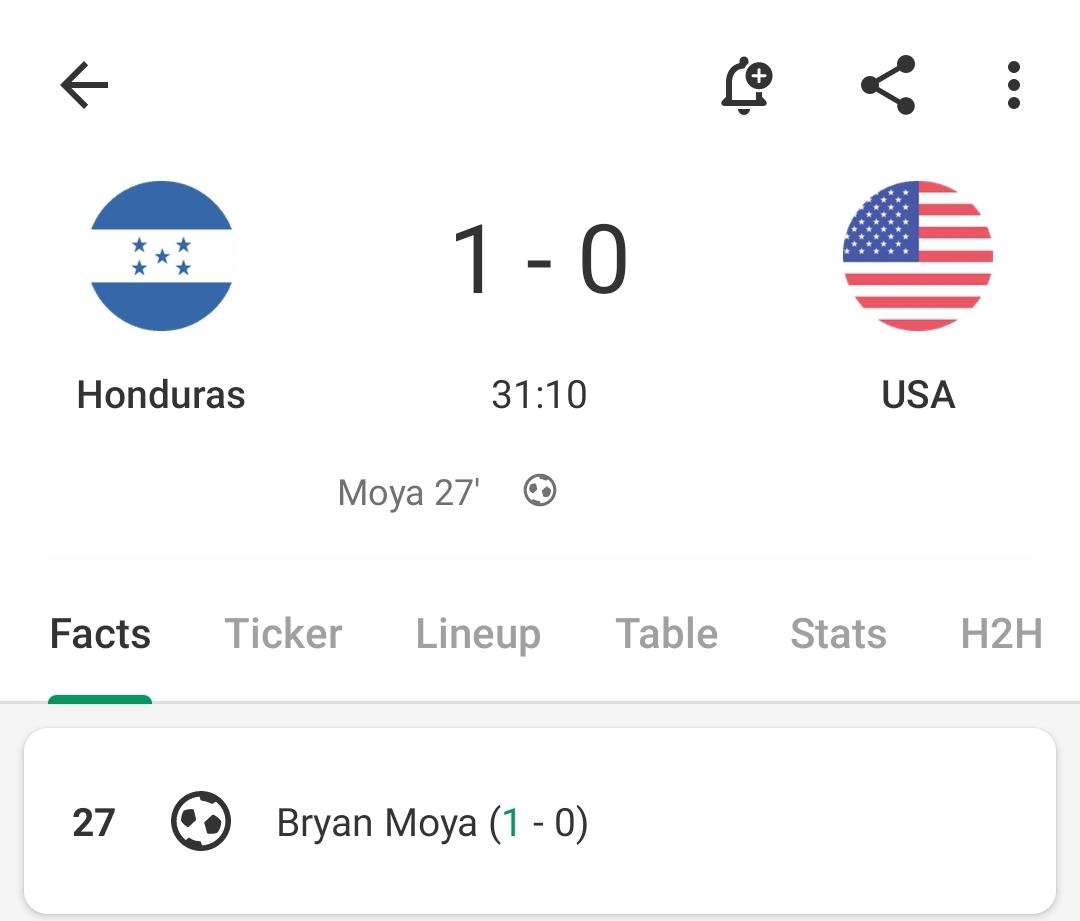Open the Stats tab
Viewport: 1080px width, 921px height.
coord(838,634)
